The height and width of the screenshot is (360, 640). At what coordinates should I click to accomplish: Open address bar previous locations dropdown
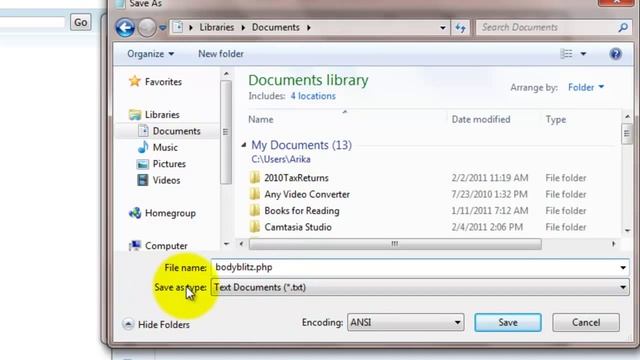pos(443,28)
